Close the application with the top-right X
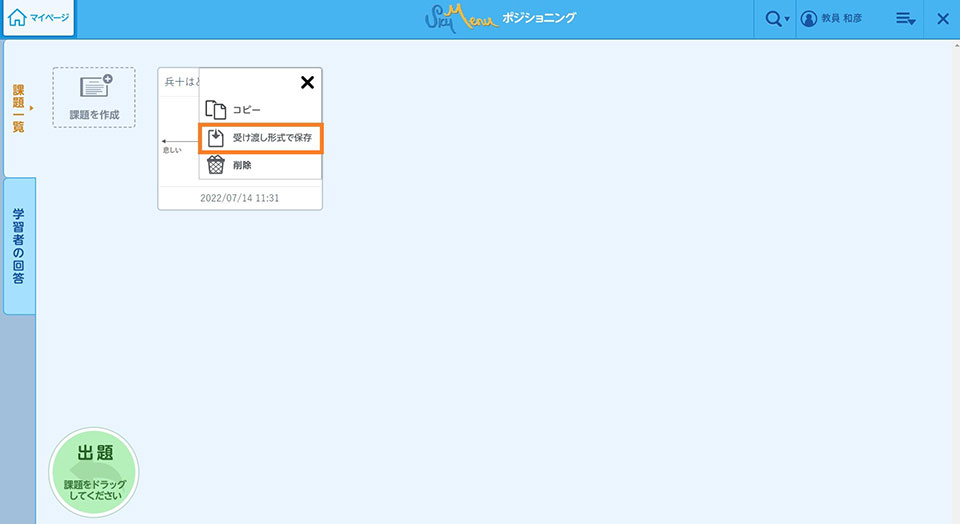 coord(942,19)
